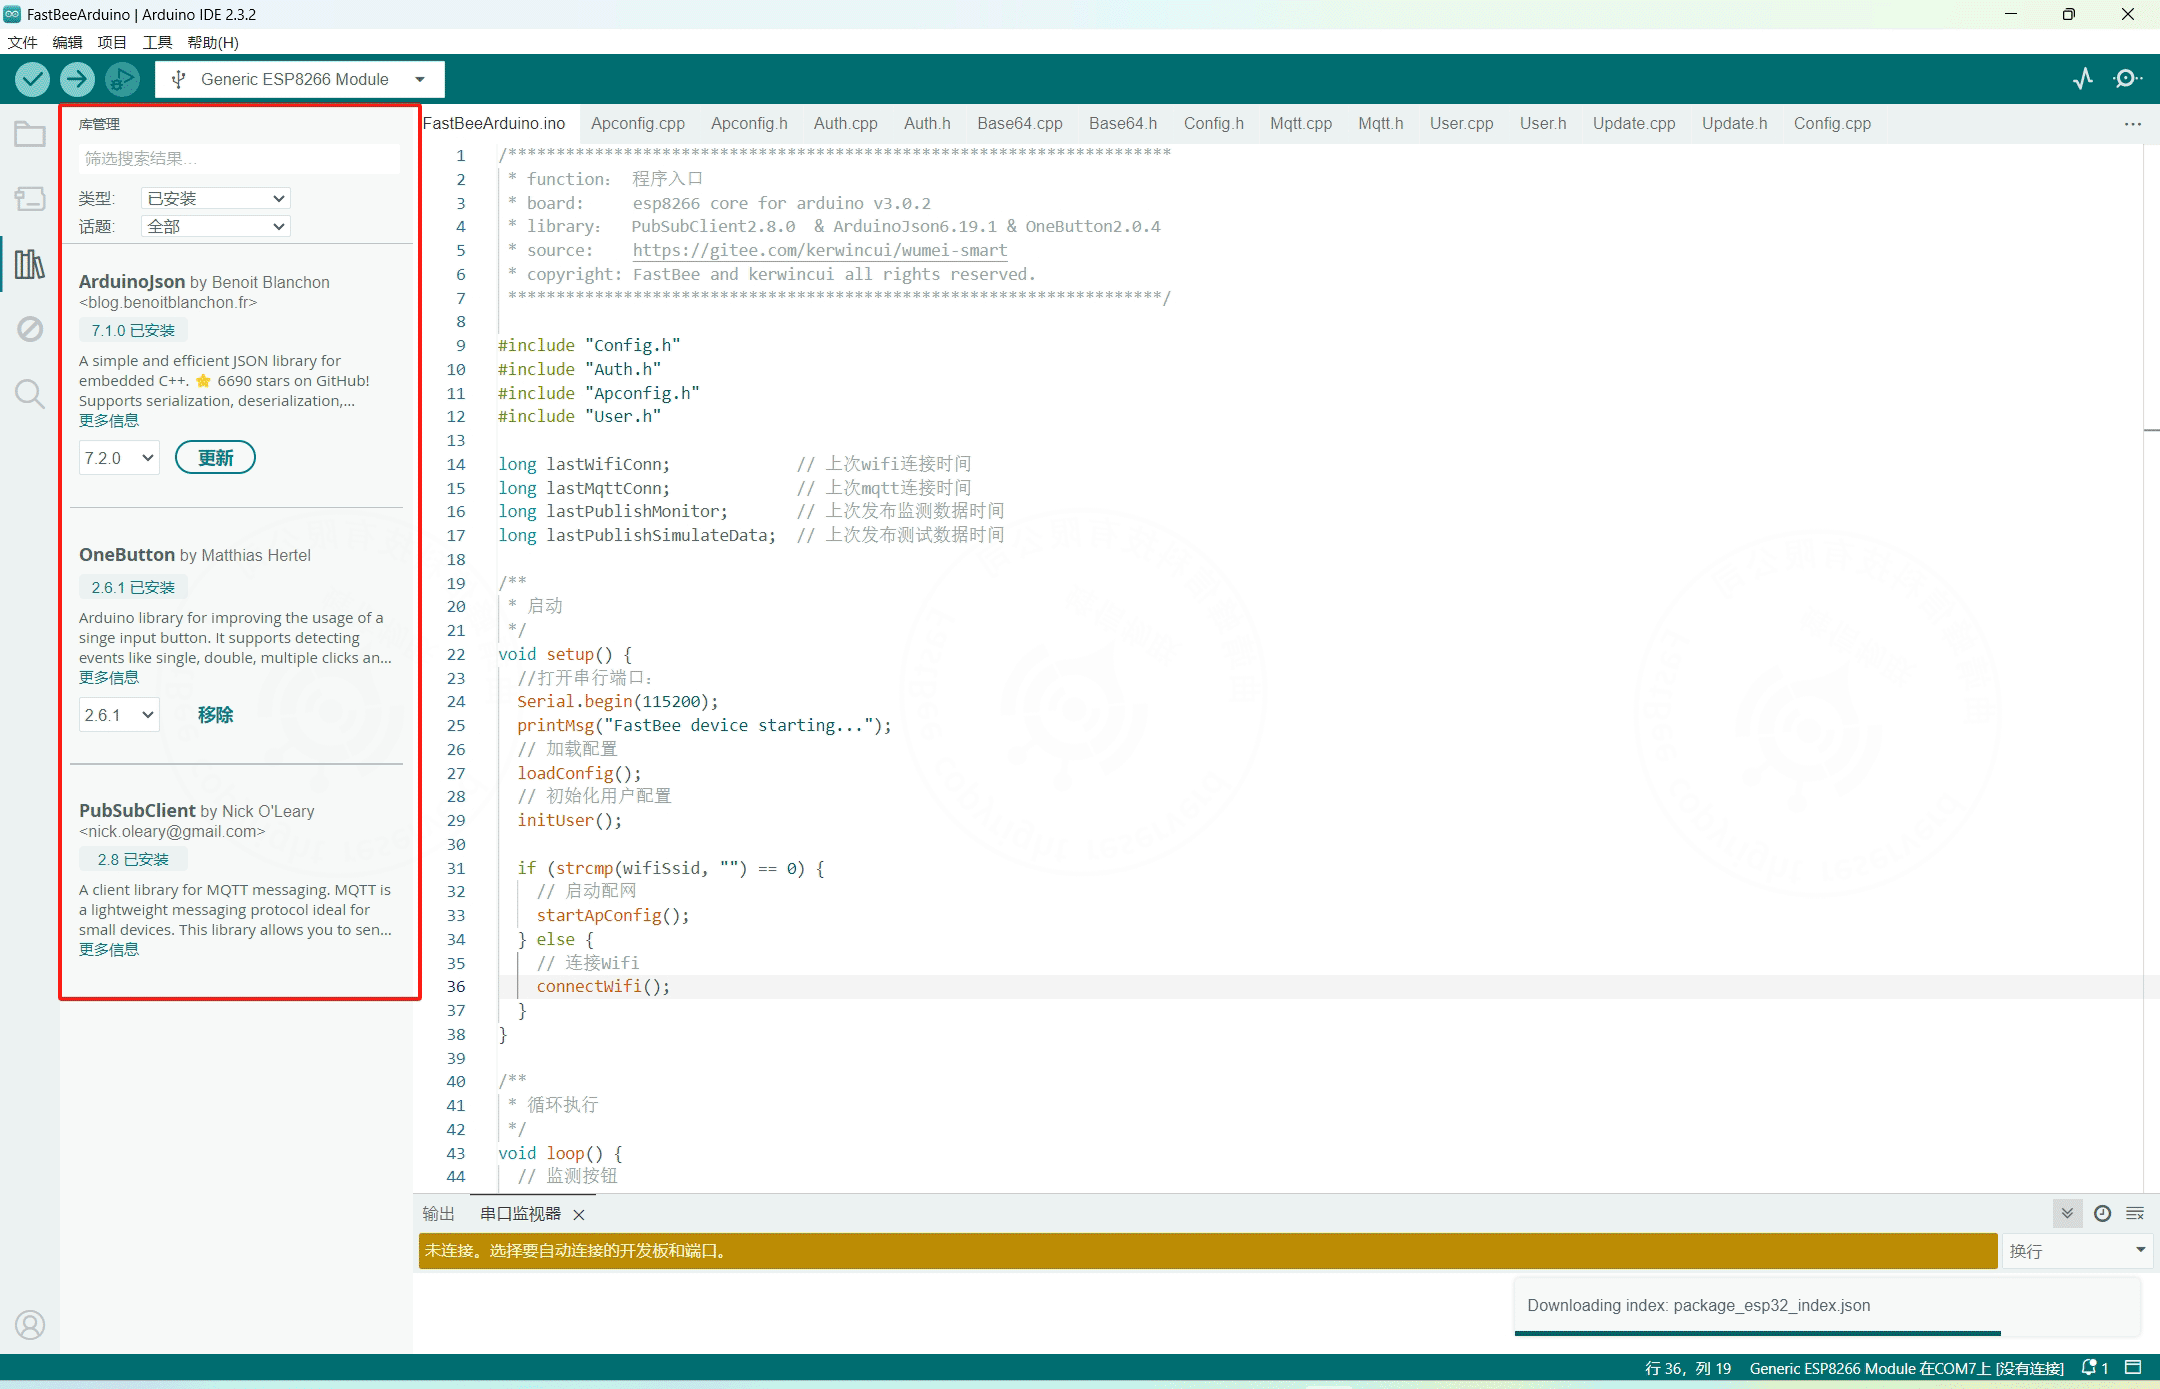Start debugging with the debug icon
This screenshot has height=1389, width=2160.
[x=122, y=79]
